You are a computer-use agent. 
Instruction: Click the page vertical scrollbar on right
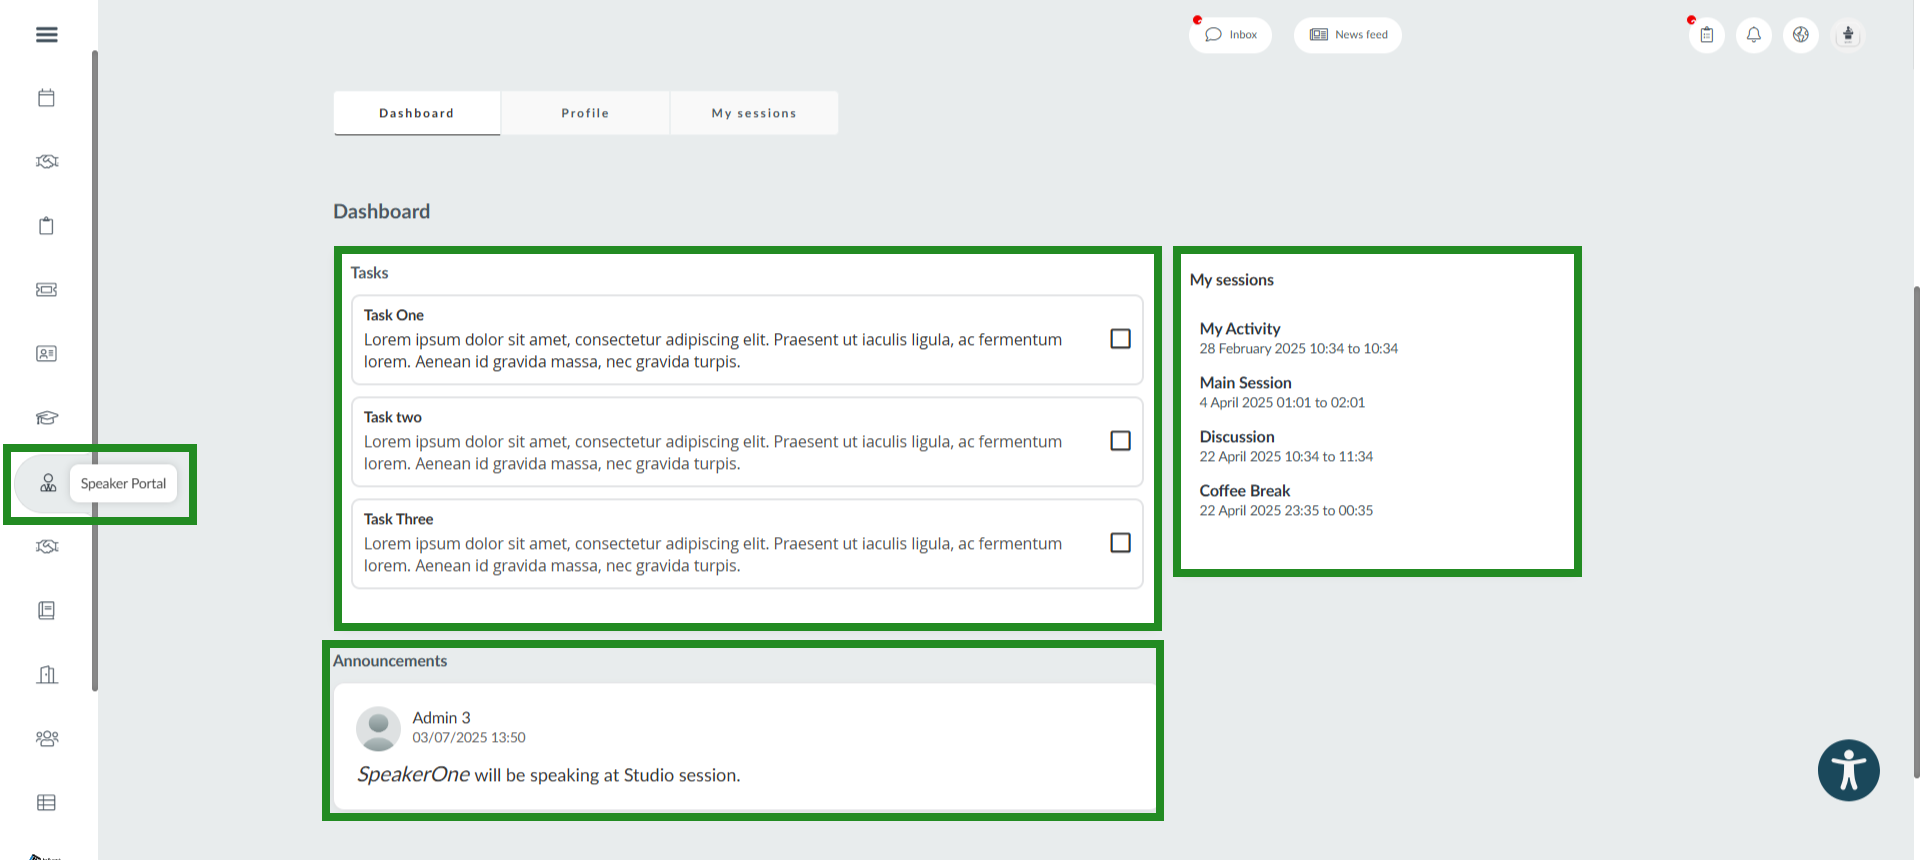(x=1916, y=530)
